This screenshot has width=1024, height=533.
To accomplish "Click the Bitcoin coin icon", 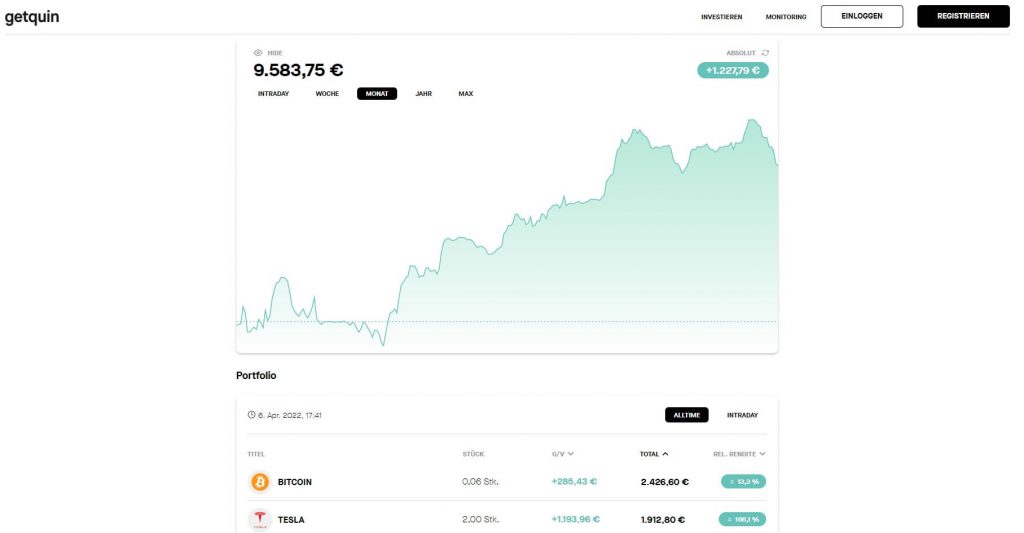I will (260, 482).
